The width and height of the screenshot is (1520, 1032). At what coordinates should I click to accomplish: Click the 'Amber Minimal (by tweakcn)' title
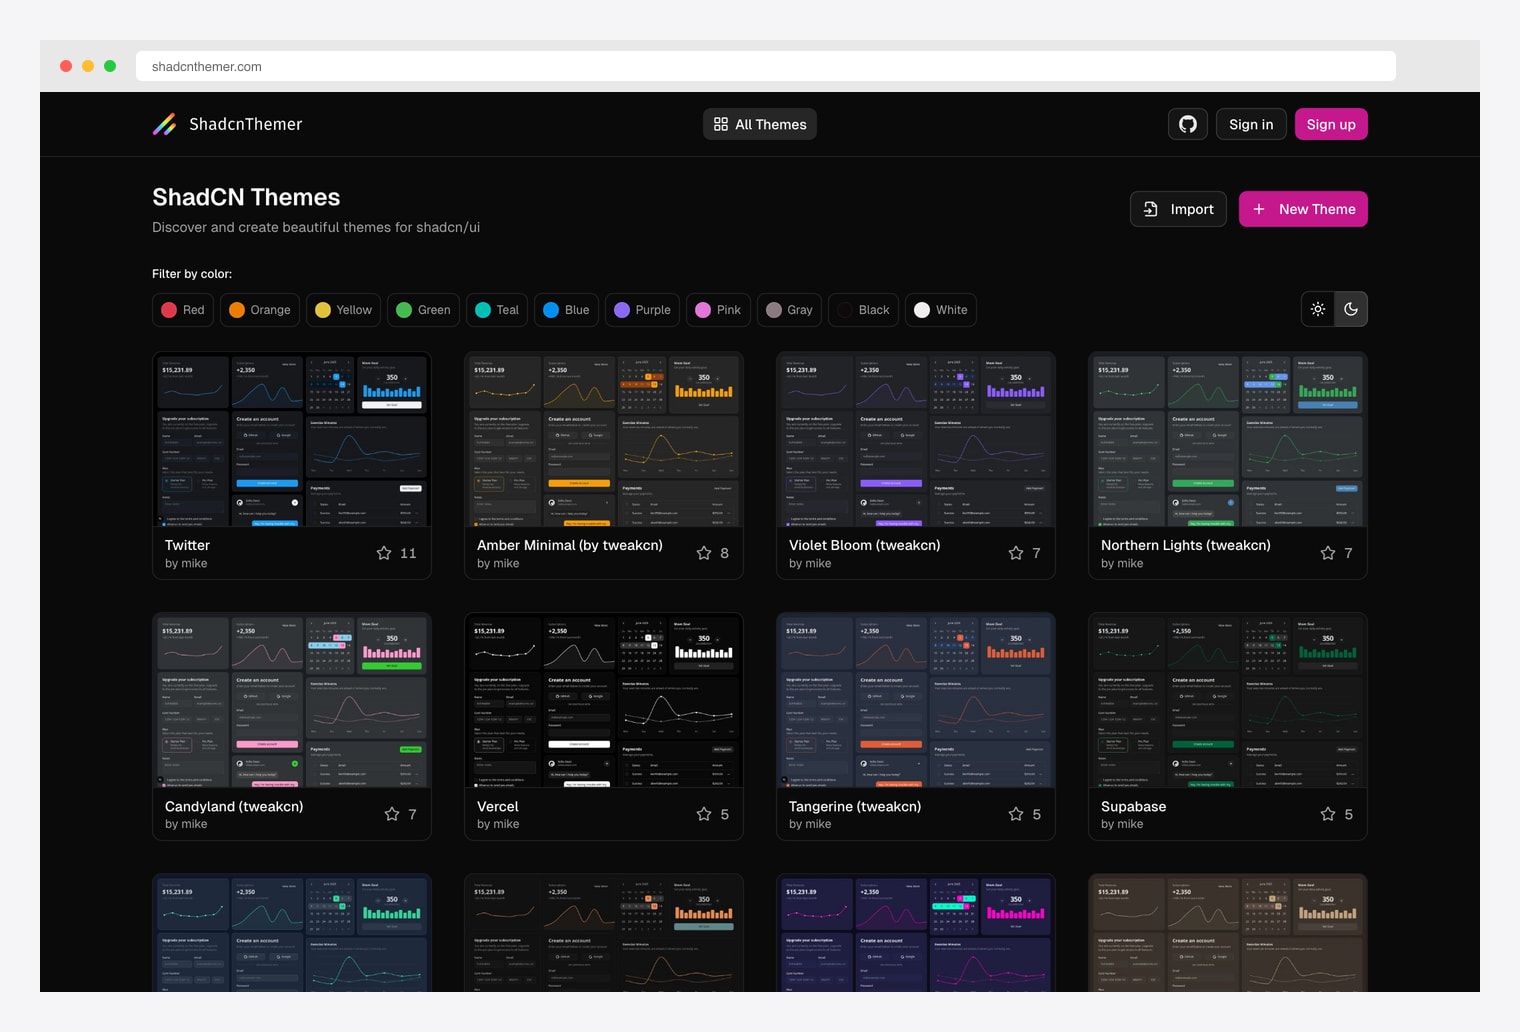(570, 545)
